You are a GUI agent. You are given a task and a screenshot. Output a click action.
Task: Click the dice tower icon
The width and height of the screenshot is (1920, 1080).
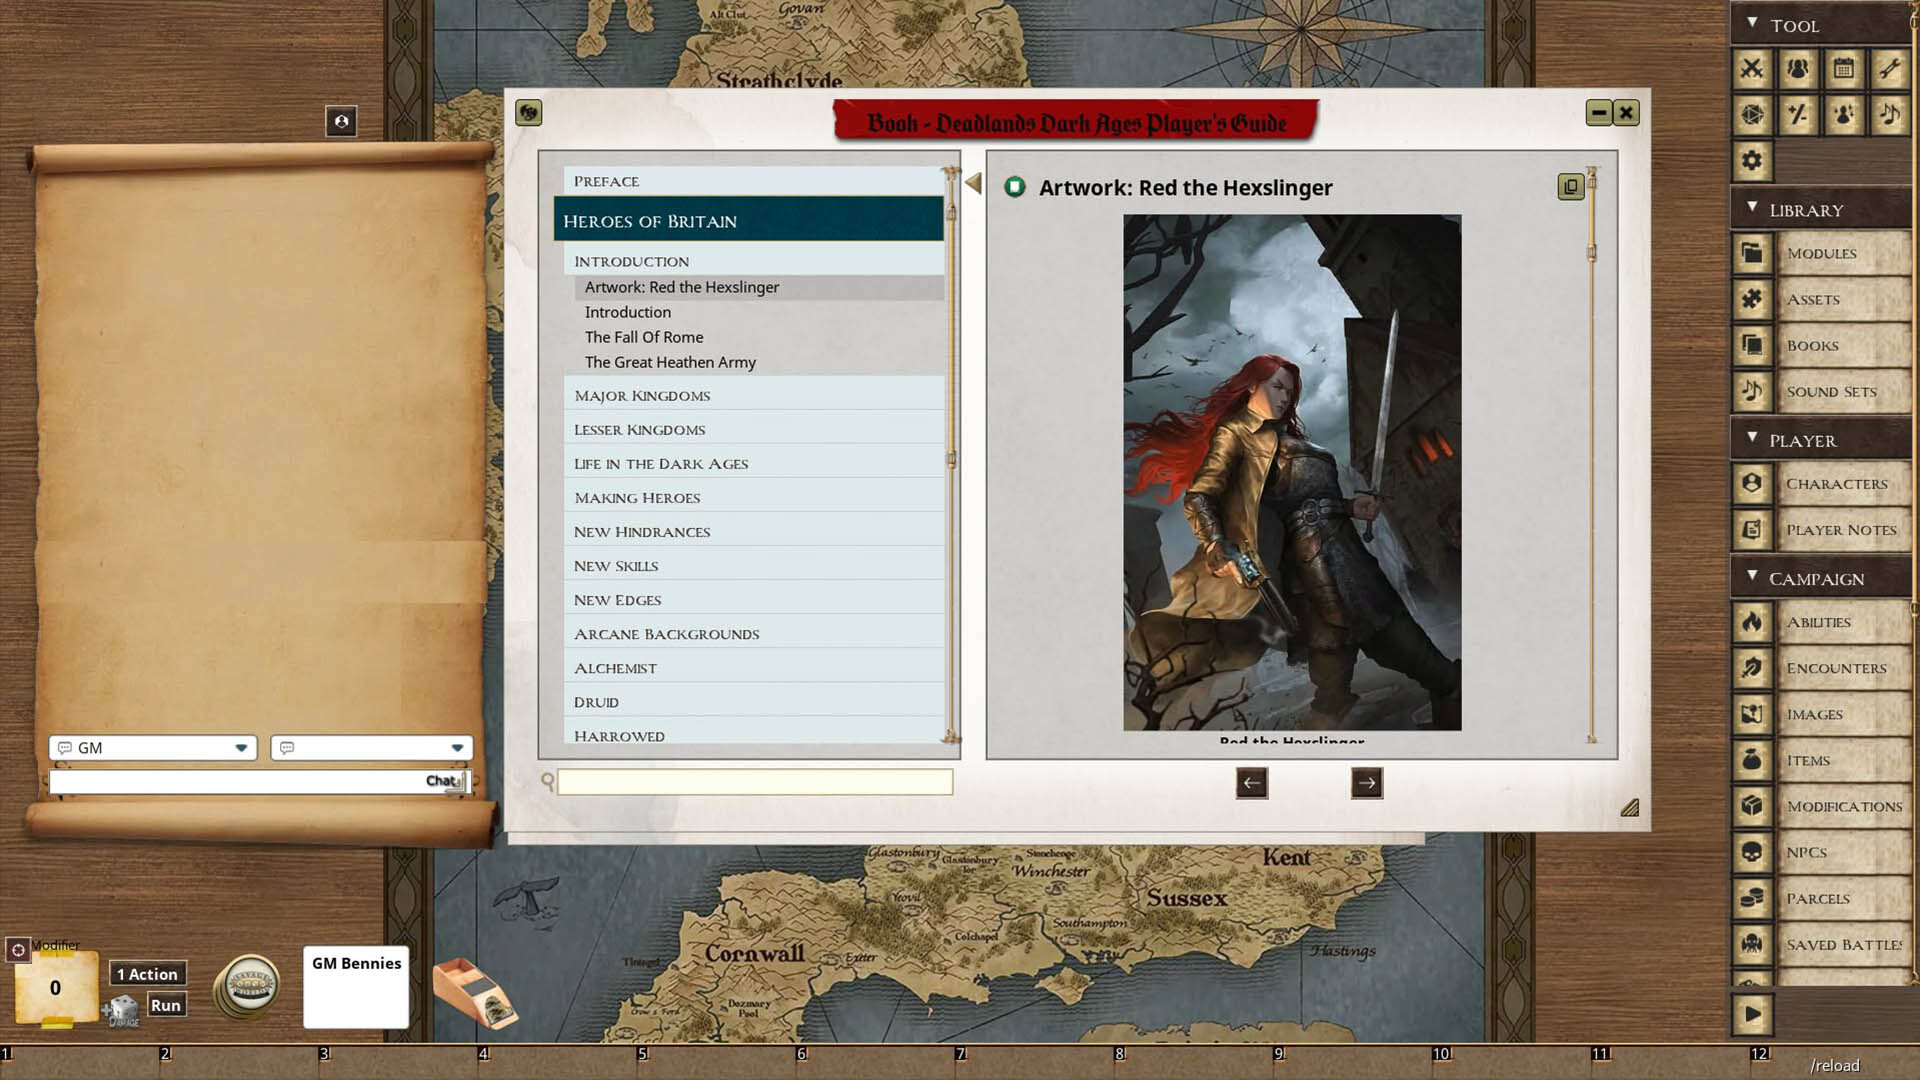[474, 993]
